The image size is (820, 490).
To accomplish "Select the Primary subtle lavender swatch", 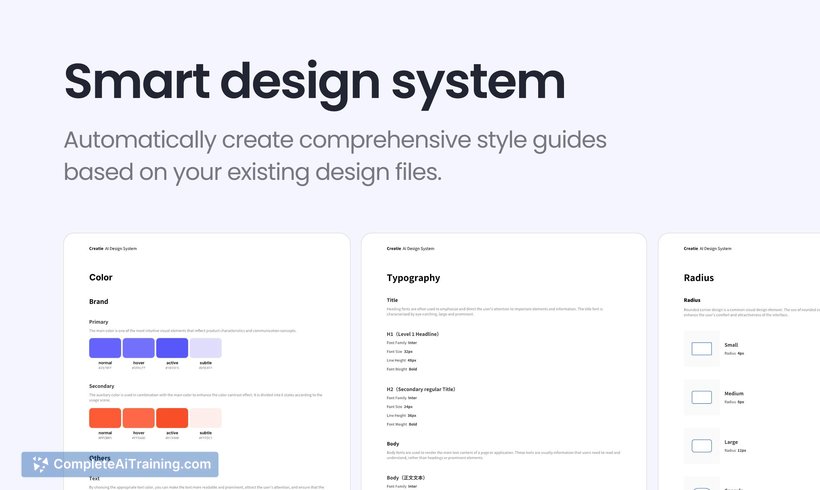I will [x=206, y=348].
